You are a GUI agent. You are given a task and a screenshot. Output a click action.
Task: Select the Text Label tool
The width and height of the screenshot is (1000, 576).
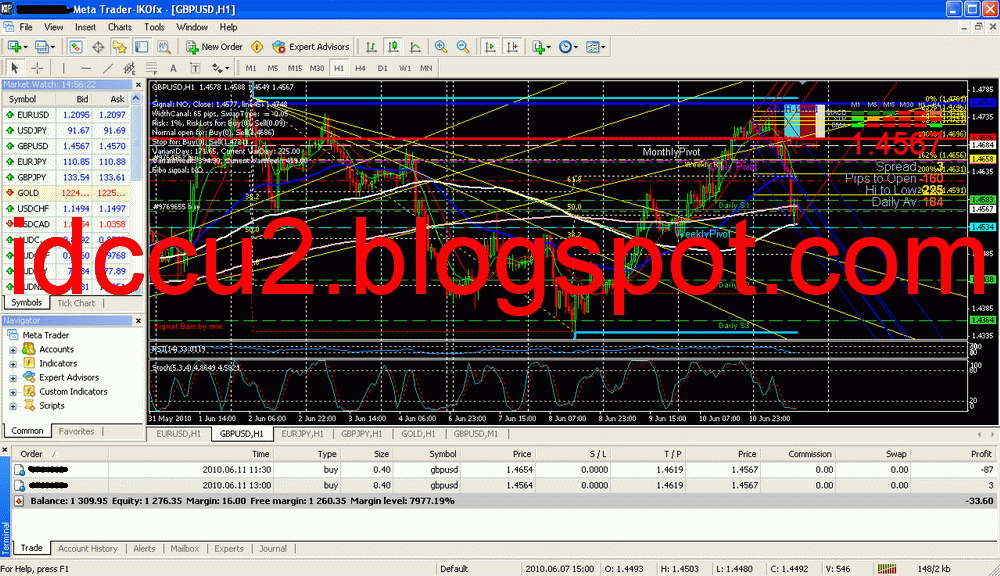point(195,68)
